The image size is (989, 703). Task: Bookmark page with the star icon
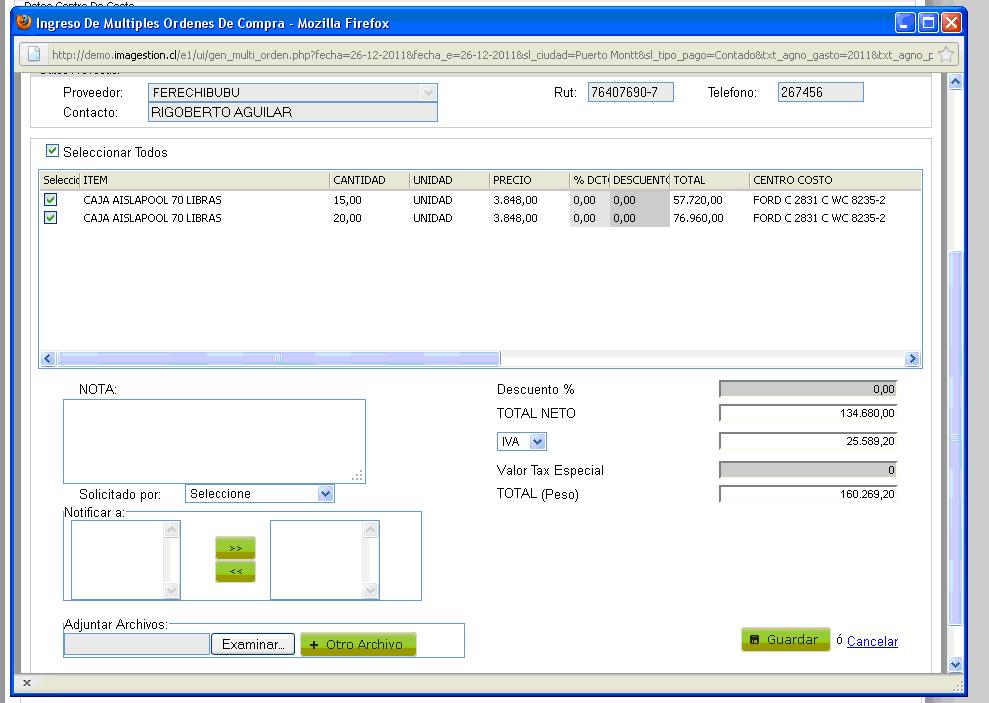(945, 54)
